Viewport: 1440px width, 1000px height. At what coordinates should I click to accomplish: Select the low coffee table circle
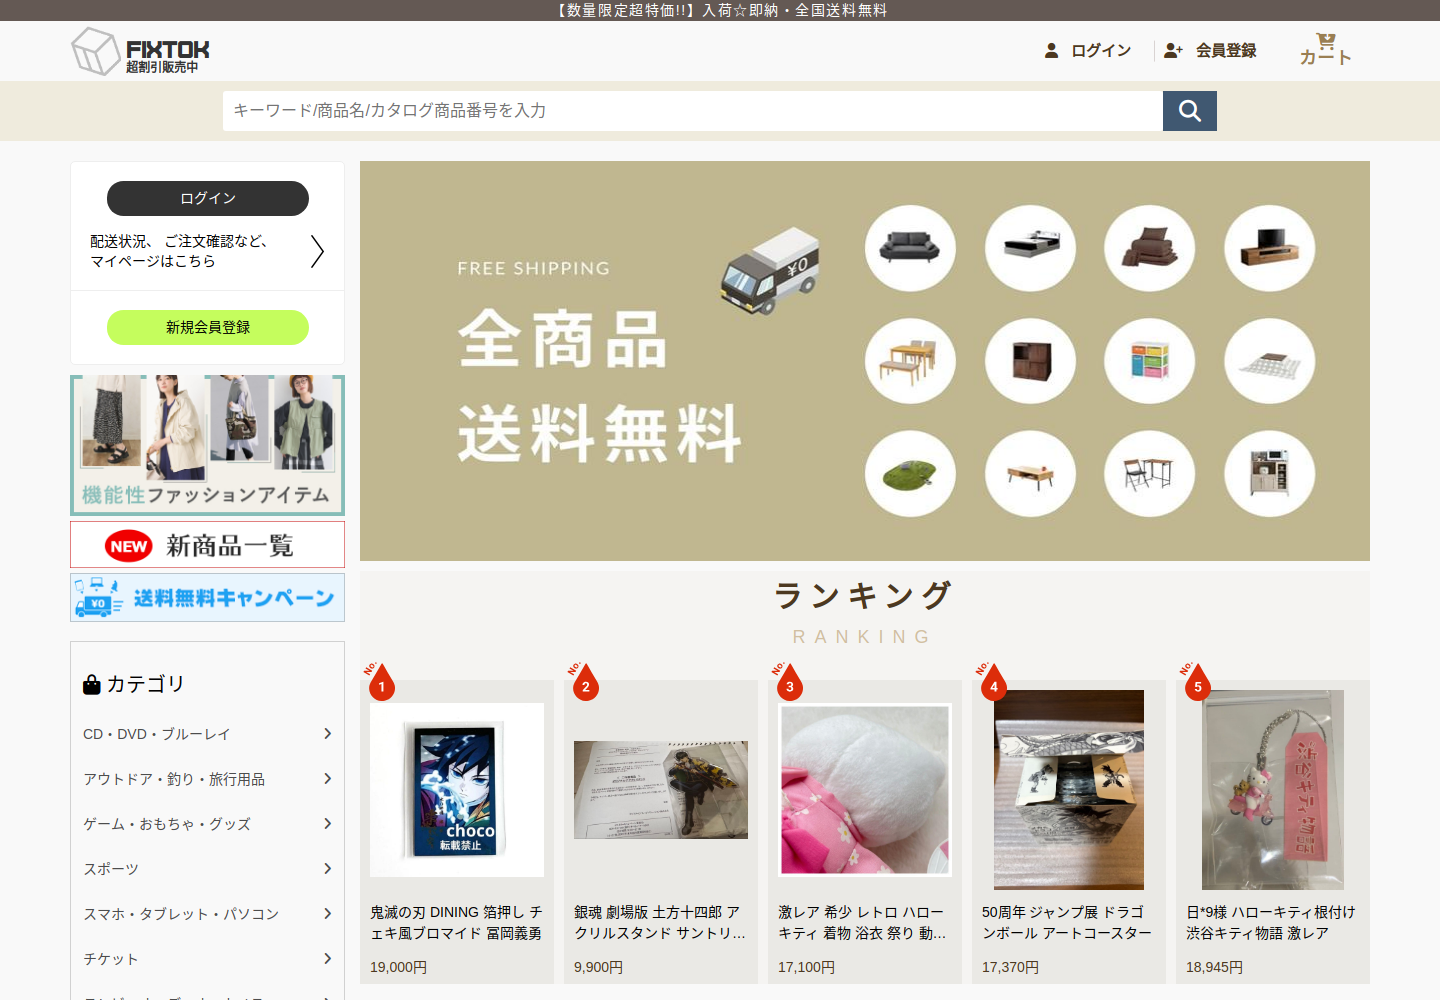tap(1030, 474)
